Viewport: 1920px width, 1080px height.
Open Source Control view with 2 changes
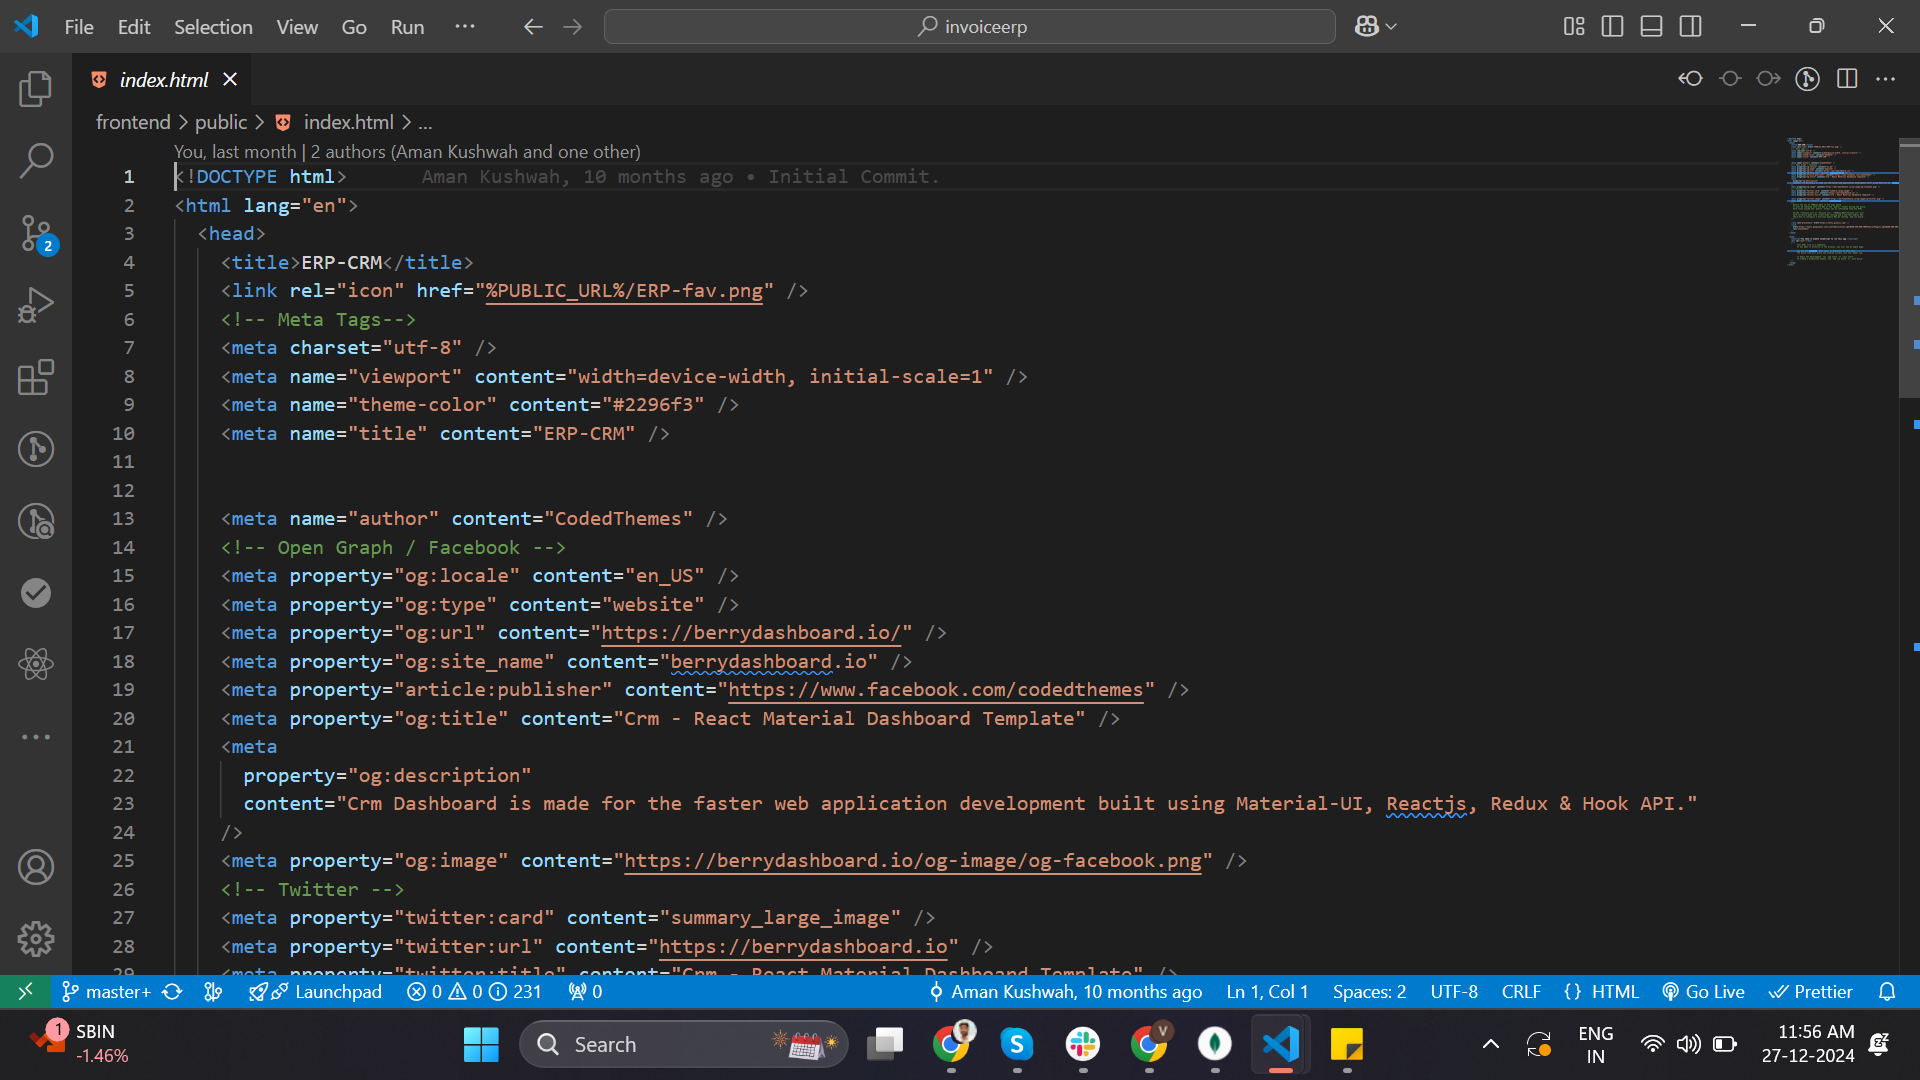coord(36,233)
